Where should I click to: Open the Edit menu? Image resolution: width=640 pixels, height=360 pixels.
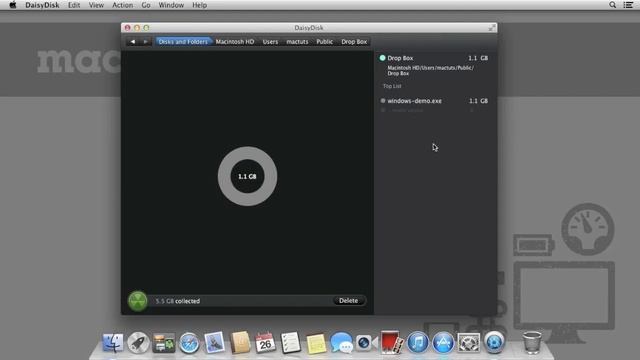74,5
